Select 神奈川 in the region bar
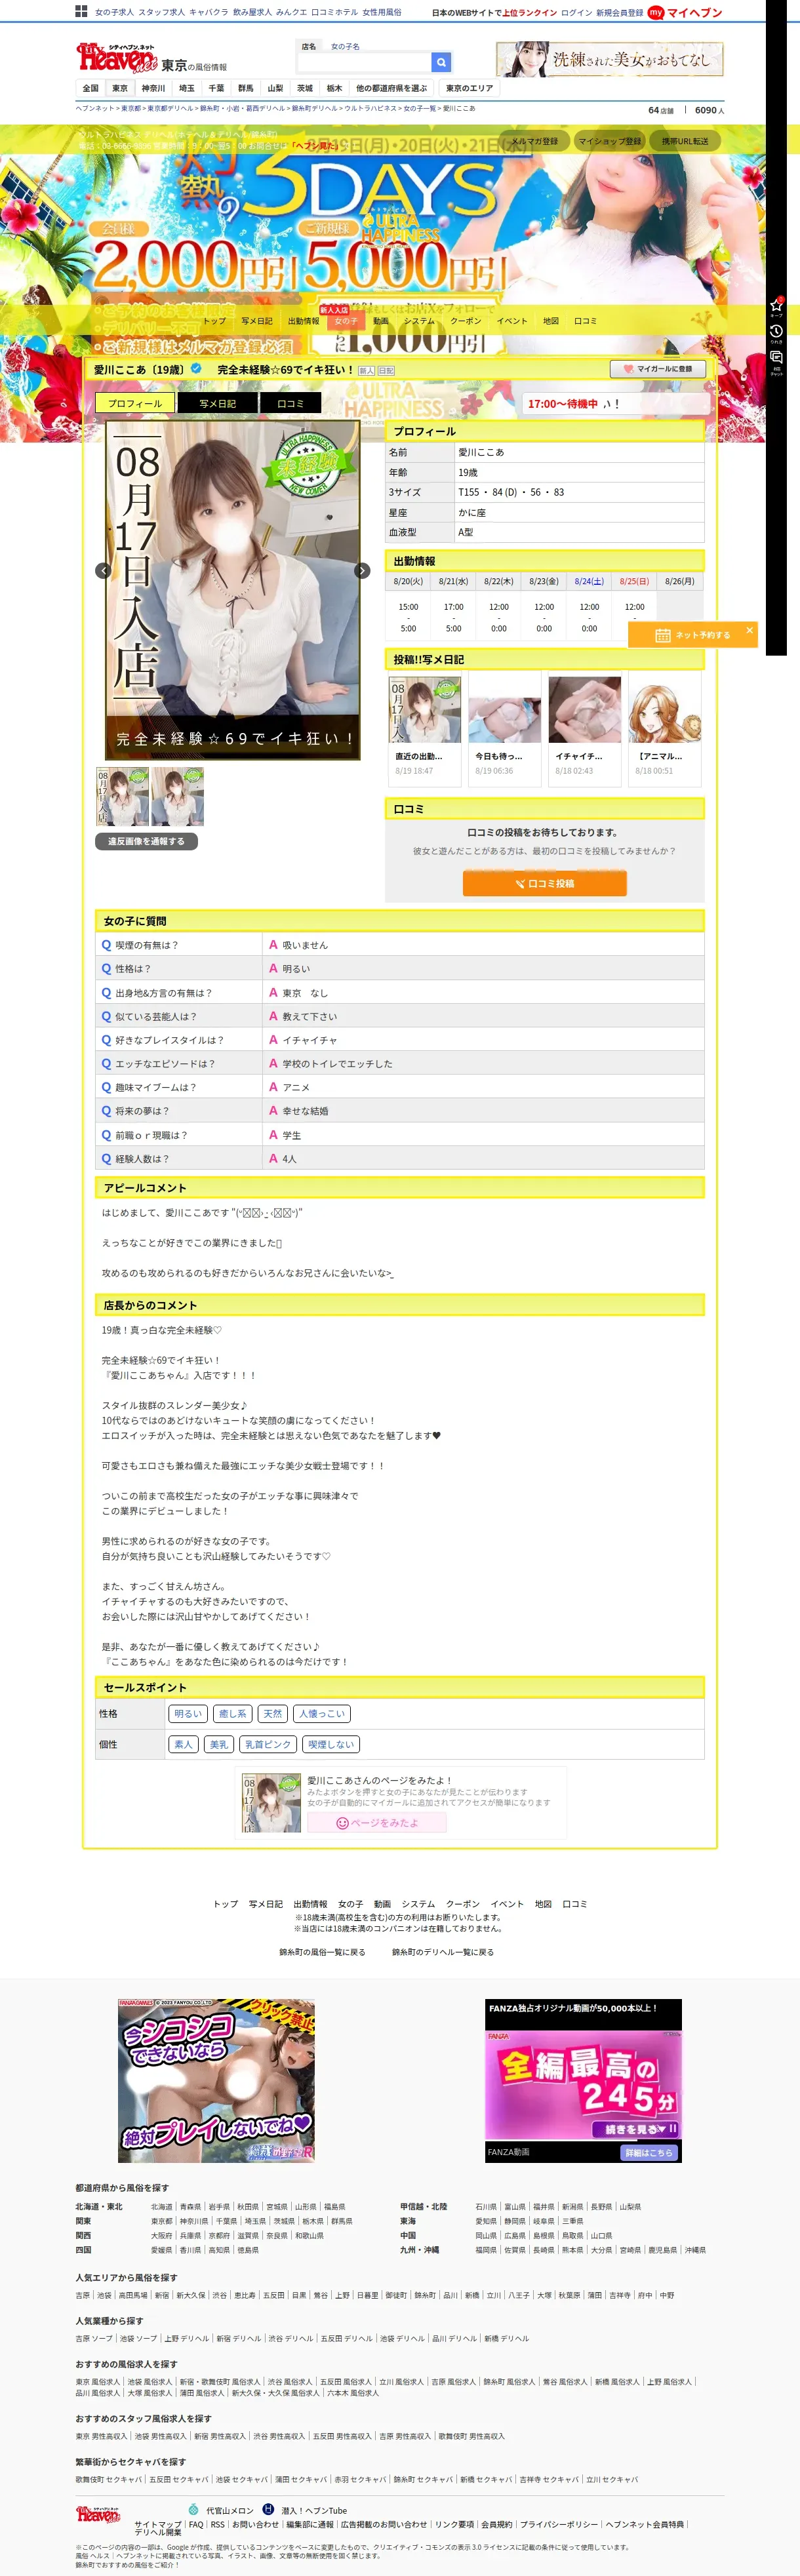 [x=153, y=88]
